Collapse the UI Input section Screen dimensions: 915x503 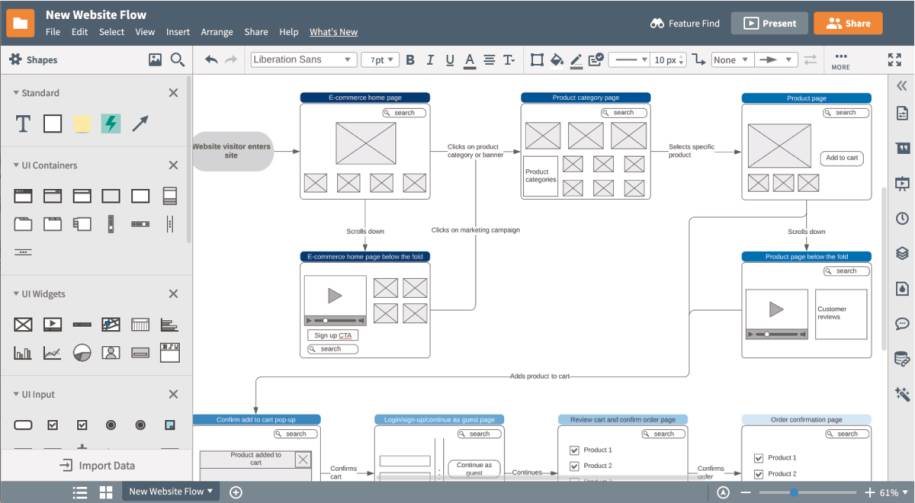point(16,394)
